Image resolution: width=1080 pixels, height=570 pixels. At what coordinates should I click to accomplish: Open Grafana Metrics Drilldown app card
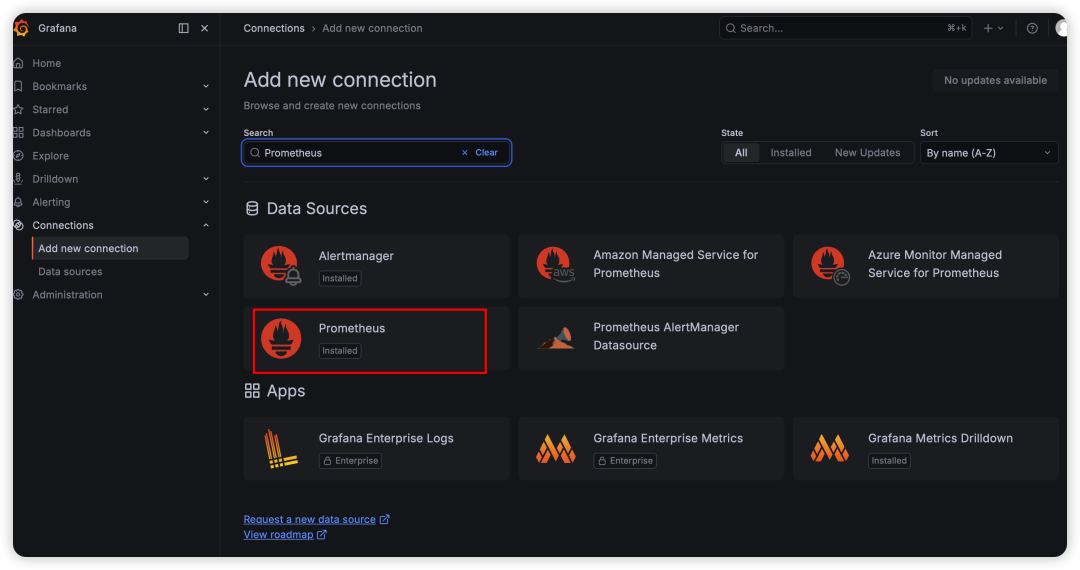(925, 448)
